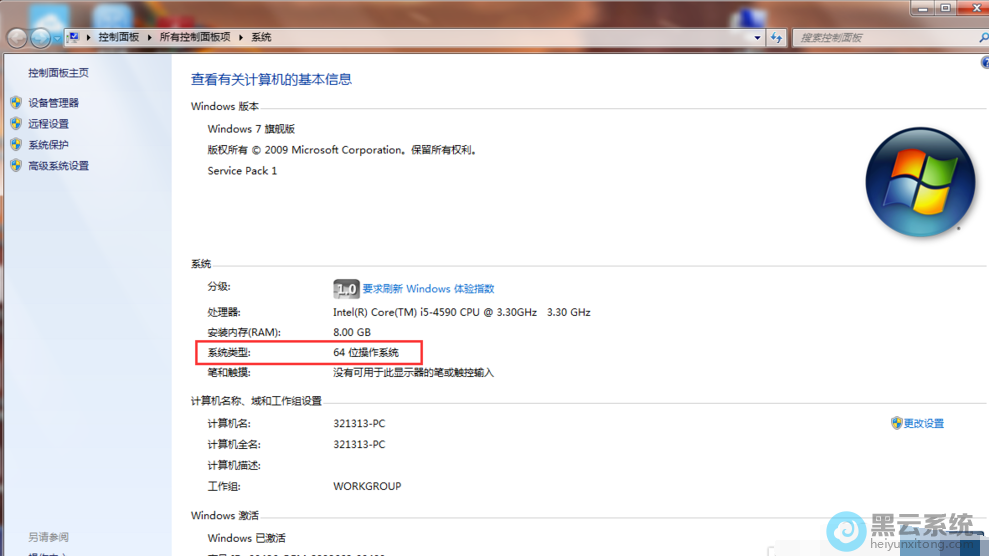Viewport: 989px width, 556px height.
Task: Go to 控制面板 in address breadcrumb
Action: point(119,37)
